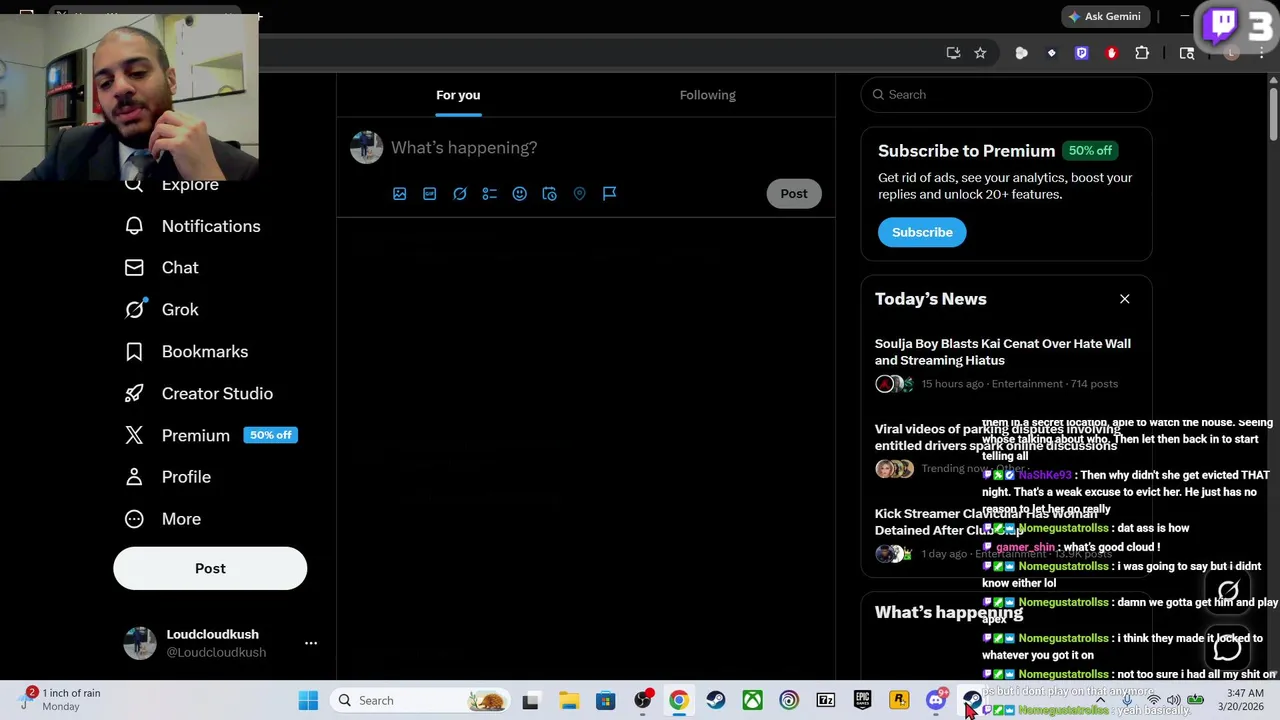Click the large Post button in sidebar
Image resolution: width=1280 pixels, height=720 pixels.
pos(210,568)
